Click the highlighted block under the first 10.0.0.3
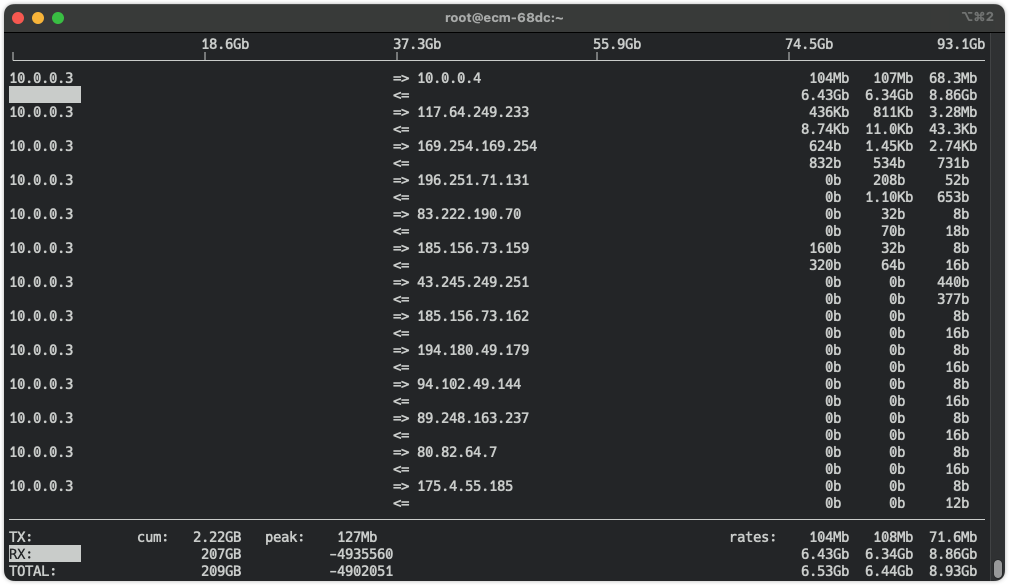 [45, 95]
